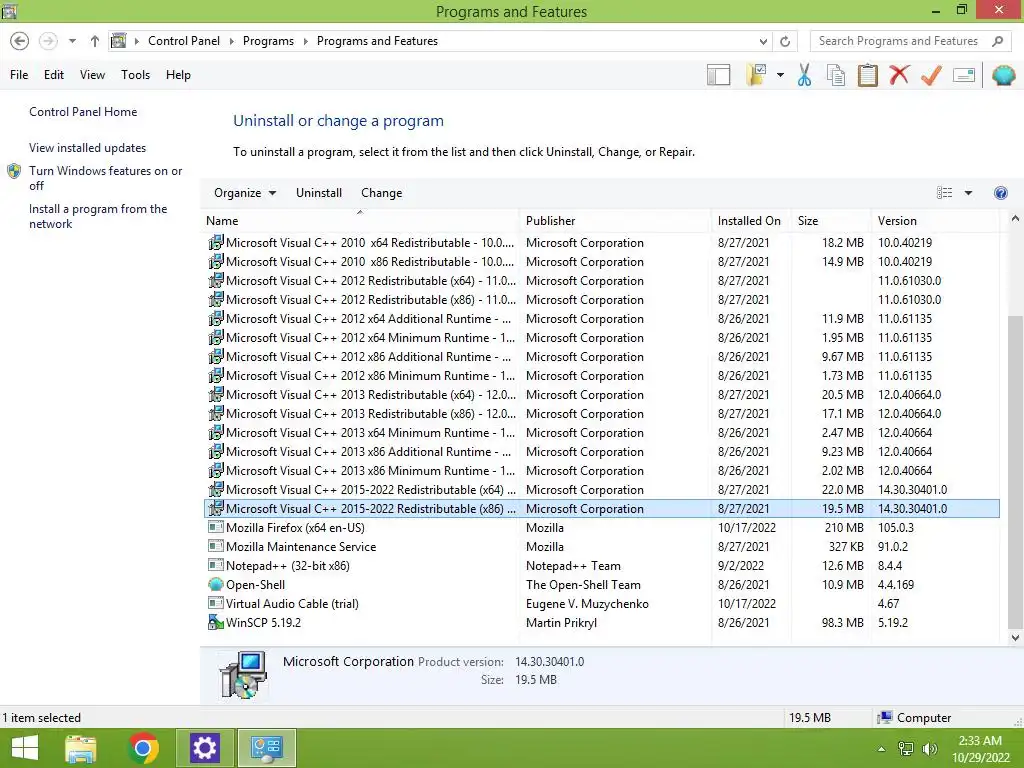Click the Back navigation arrow

pyautogui.click(x=20, y=41)
